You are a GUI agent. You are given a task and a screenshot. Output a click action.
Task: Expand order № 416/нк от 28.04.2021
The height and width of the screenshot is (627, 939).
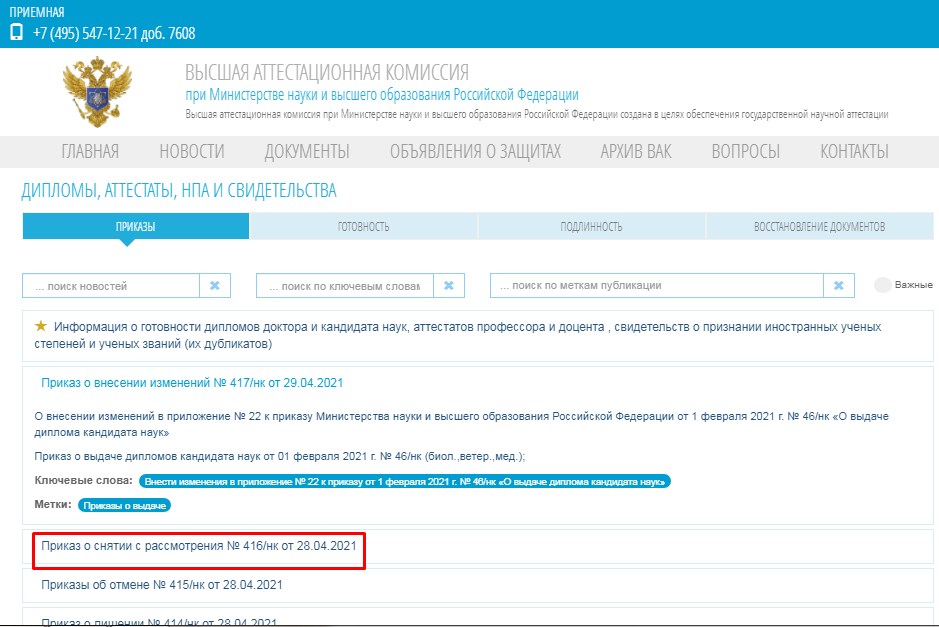pos(198,546)
